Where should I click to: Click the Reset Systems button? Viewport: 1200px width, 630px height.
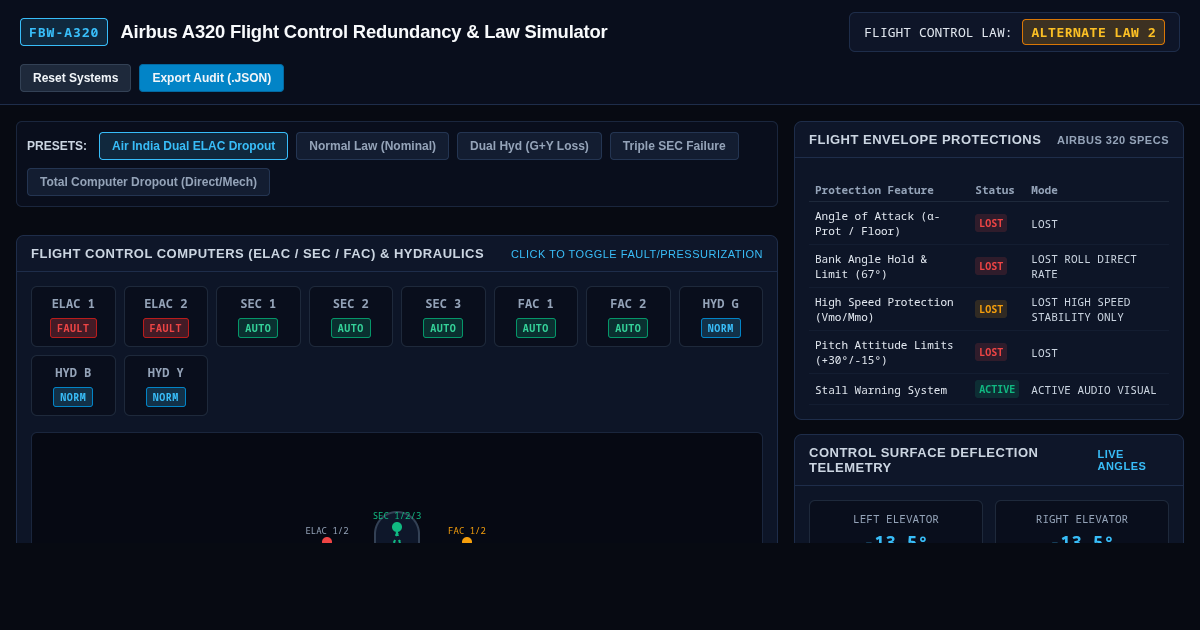(75, 78)
